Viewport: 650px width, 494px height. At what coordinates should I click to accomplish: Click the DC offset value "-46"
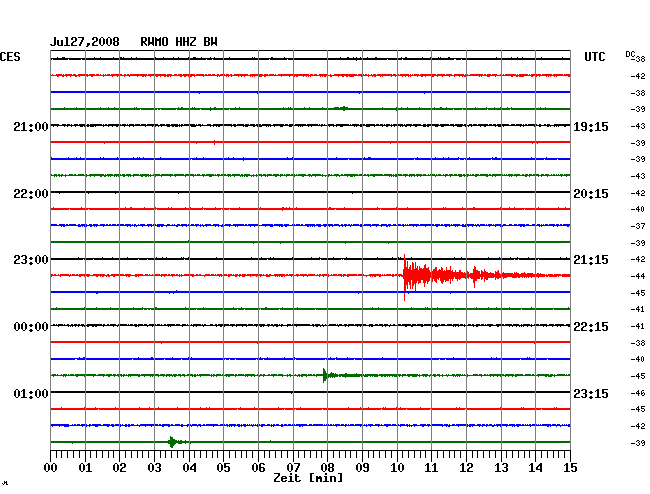638,393
